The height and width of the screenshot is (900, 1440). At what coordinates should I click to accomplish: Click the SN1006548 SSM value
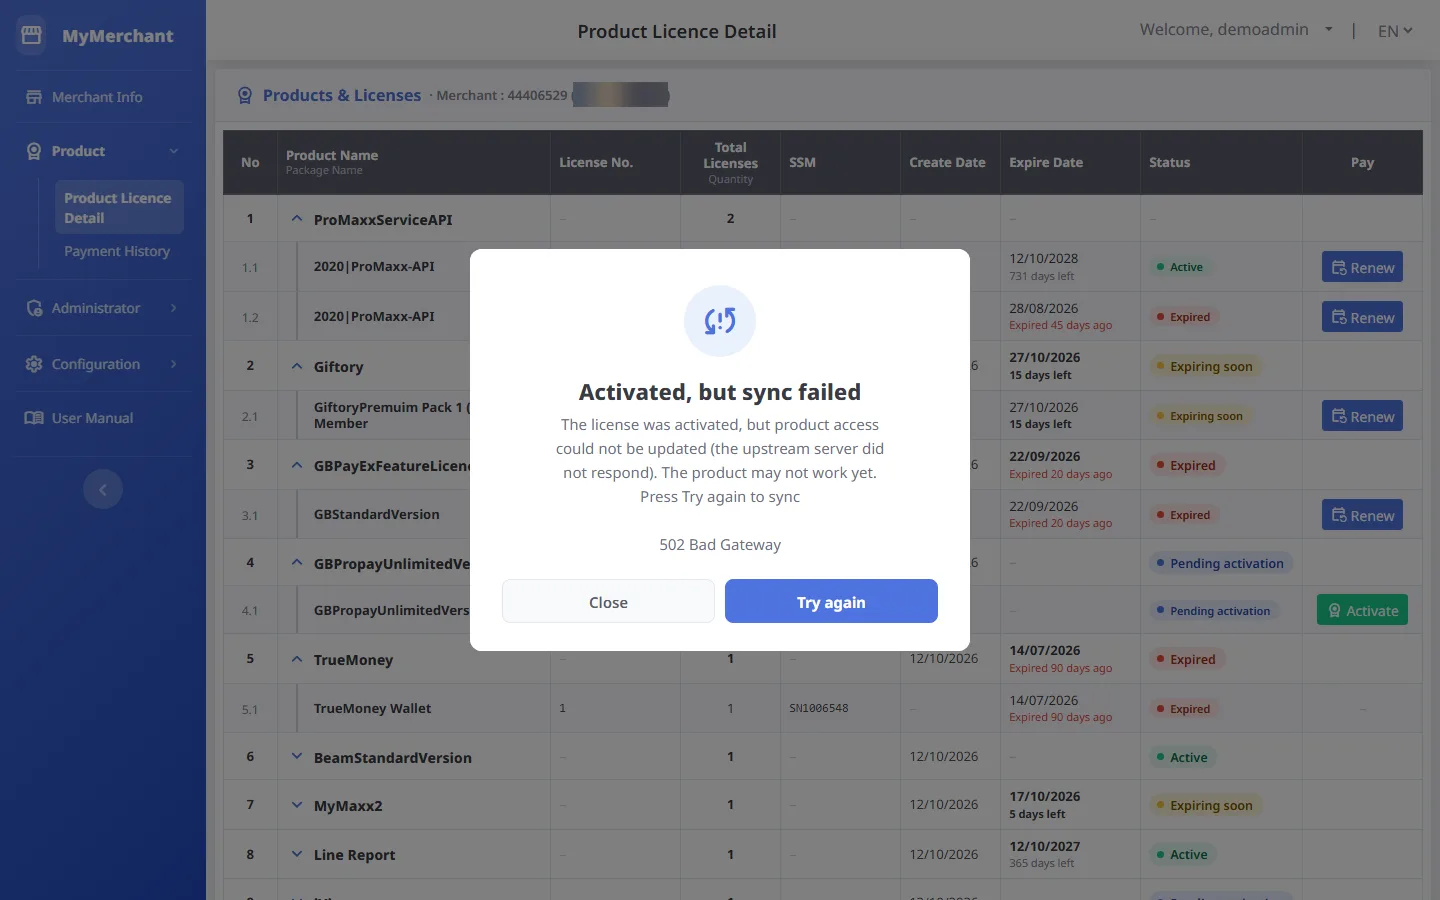coord(818,708)
